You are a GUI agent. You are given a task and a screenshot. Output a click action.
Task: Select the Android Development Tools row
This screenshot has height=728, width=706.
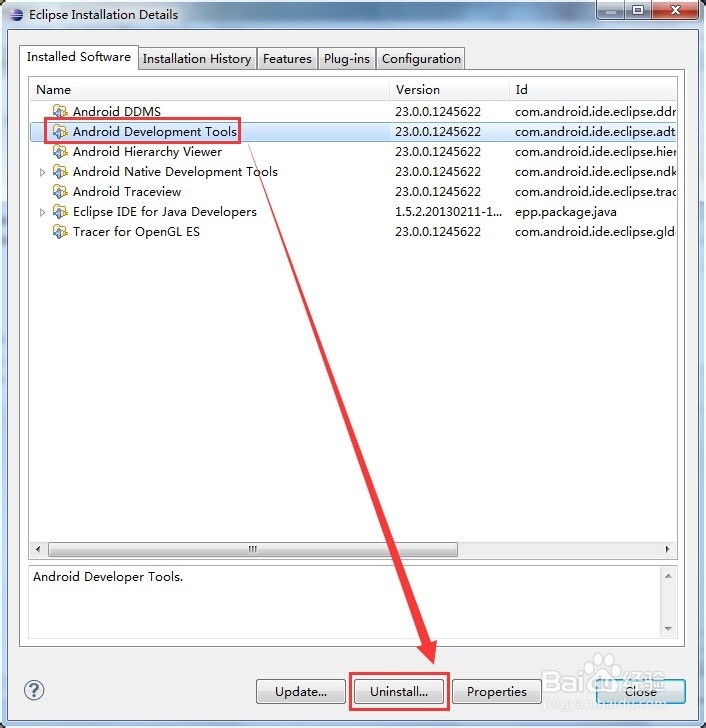[x=353, y=131]
